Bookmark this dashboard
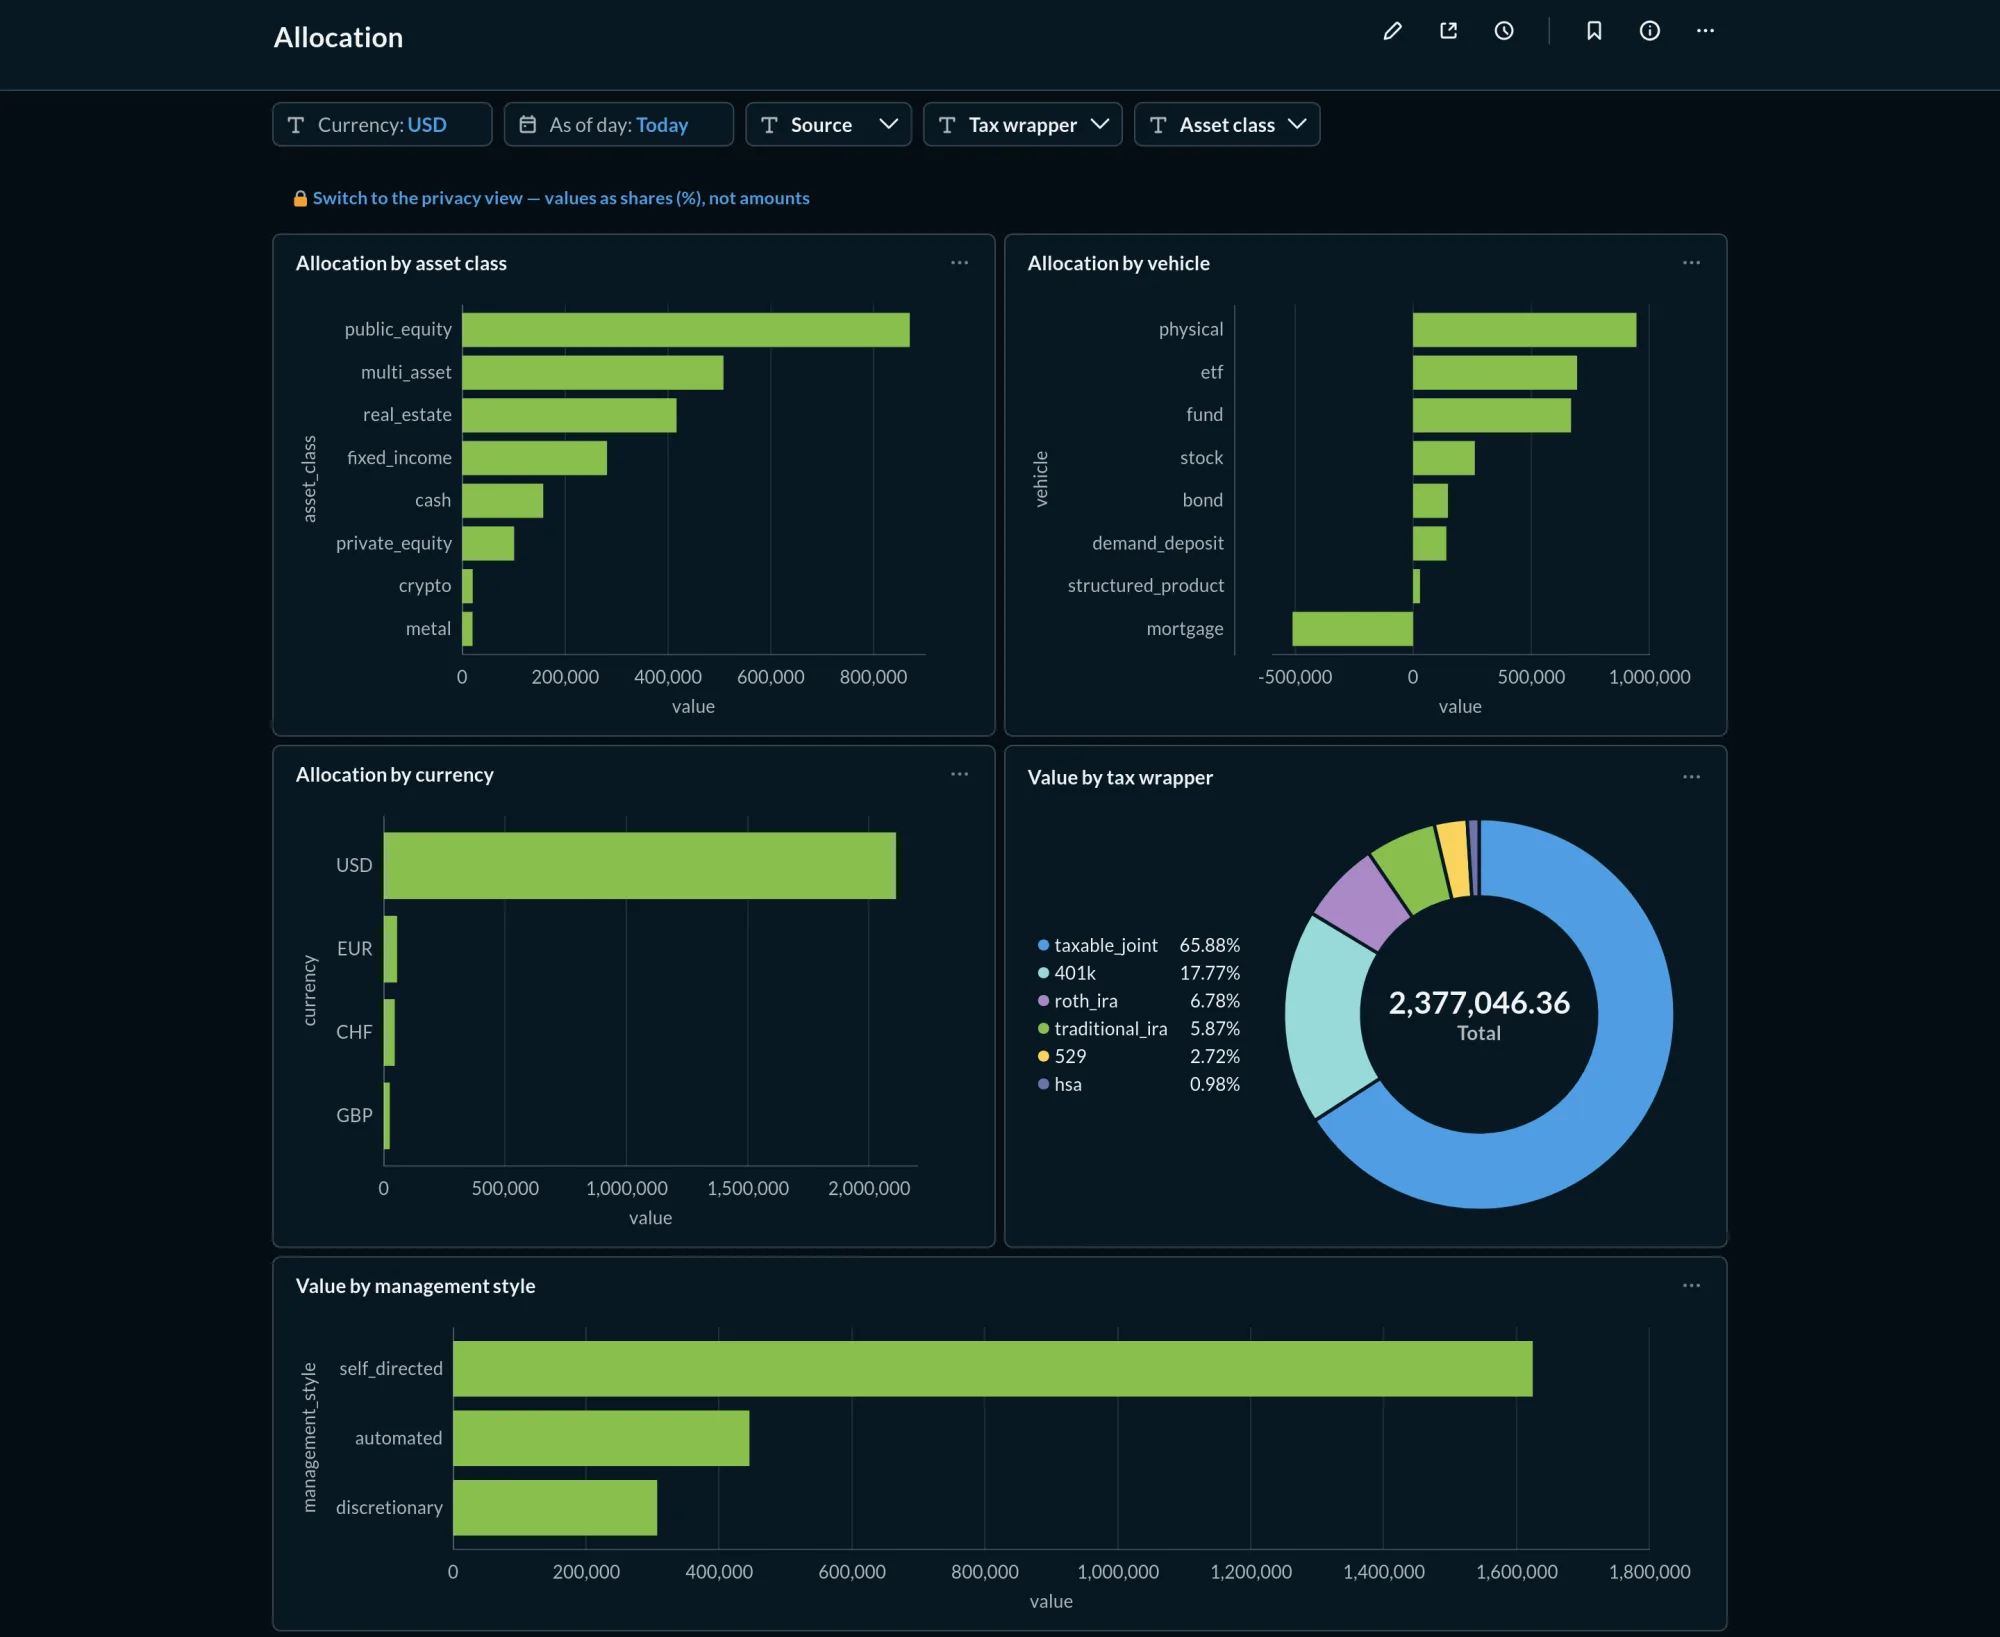The width and height of the screenshot is (2000, 1637). click(x=1594, y=31)
